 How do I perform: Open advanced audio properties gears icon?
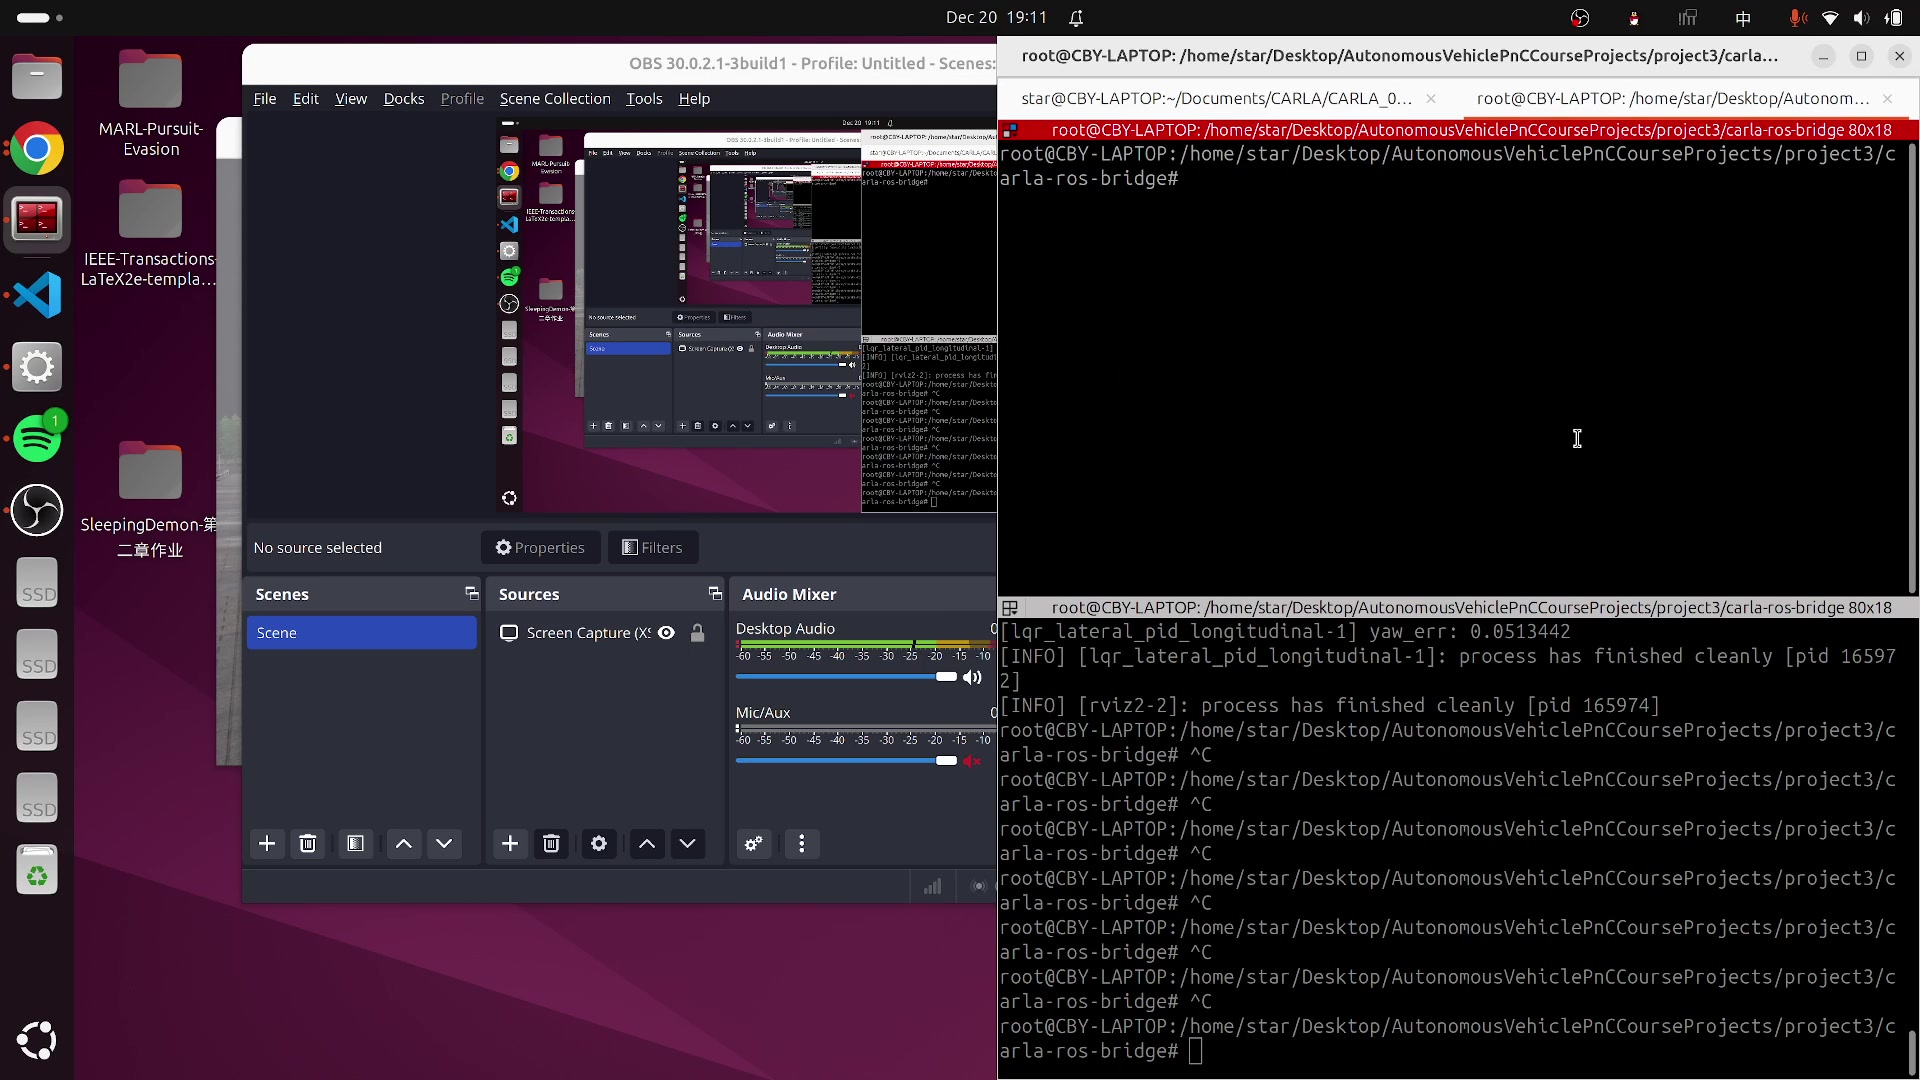pyautogui.click(x=754, y=844)
